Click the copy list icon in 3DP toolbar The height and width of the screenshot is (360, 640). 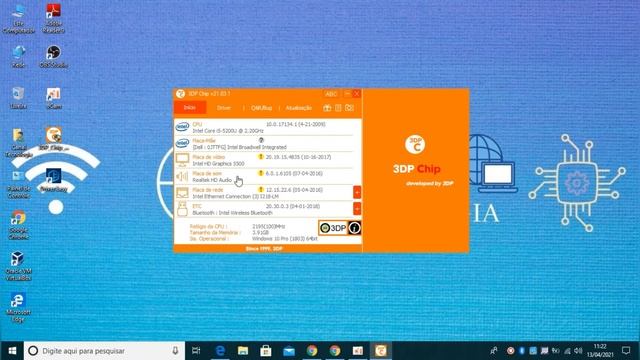[x=338, y=108]
